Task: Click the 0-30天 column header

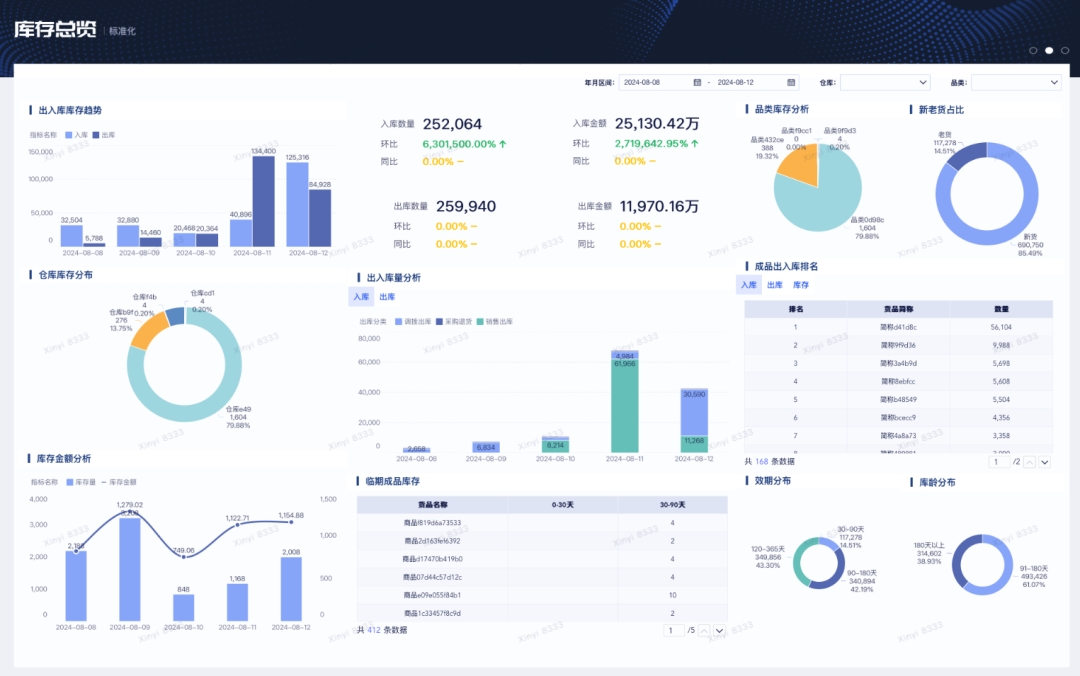Action: pyautogui.click(x=563, y=505)
